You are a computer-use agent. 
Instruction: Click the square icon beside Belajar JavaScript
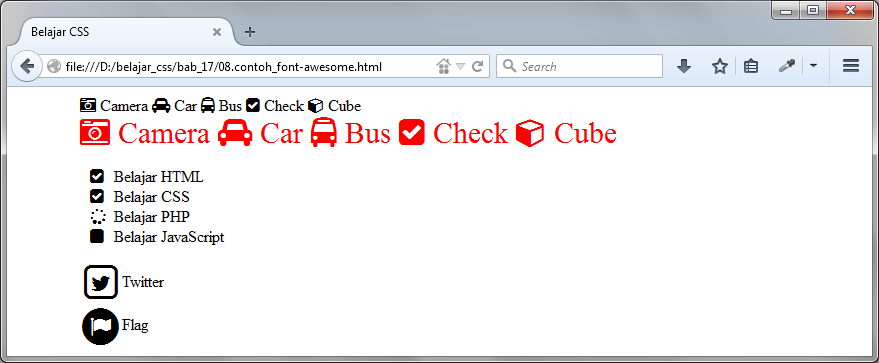[96, 236]
